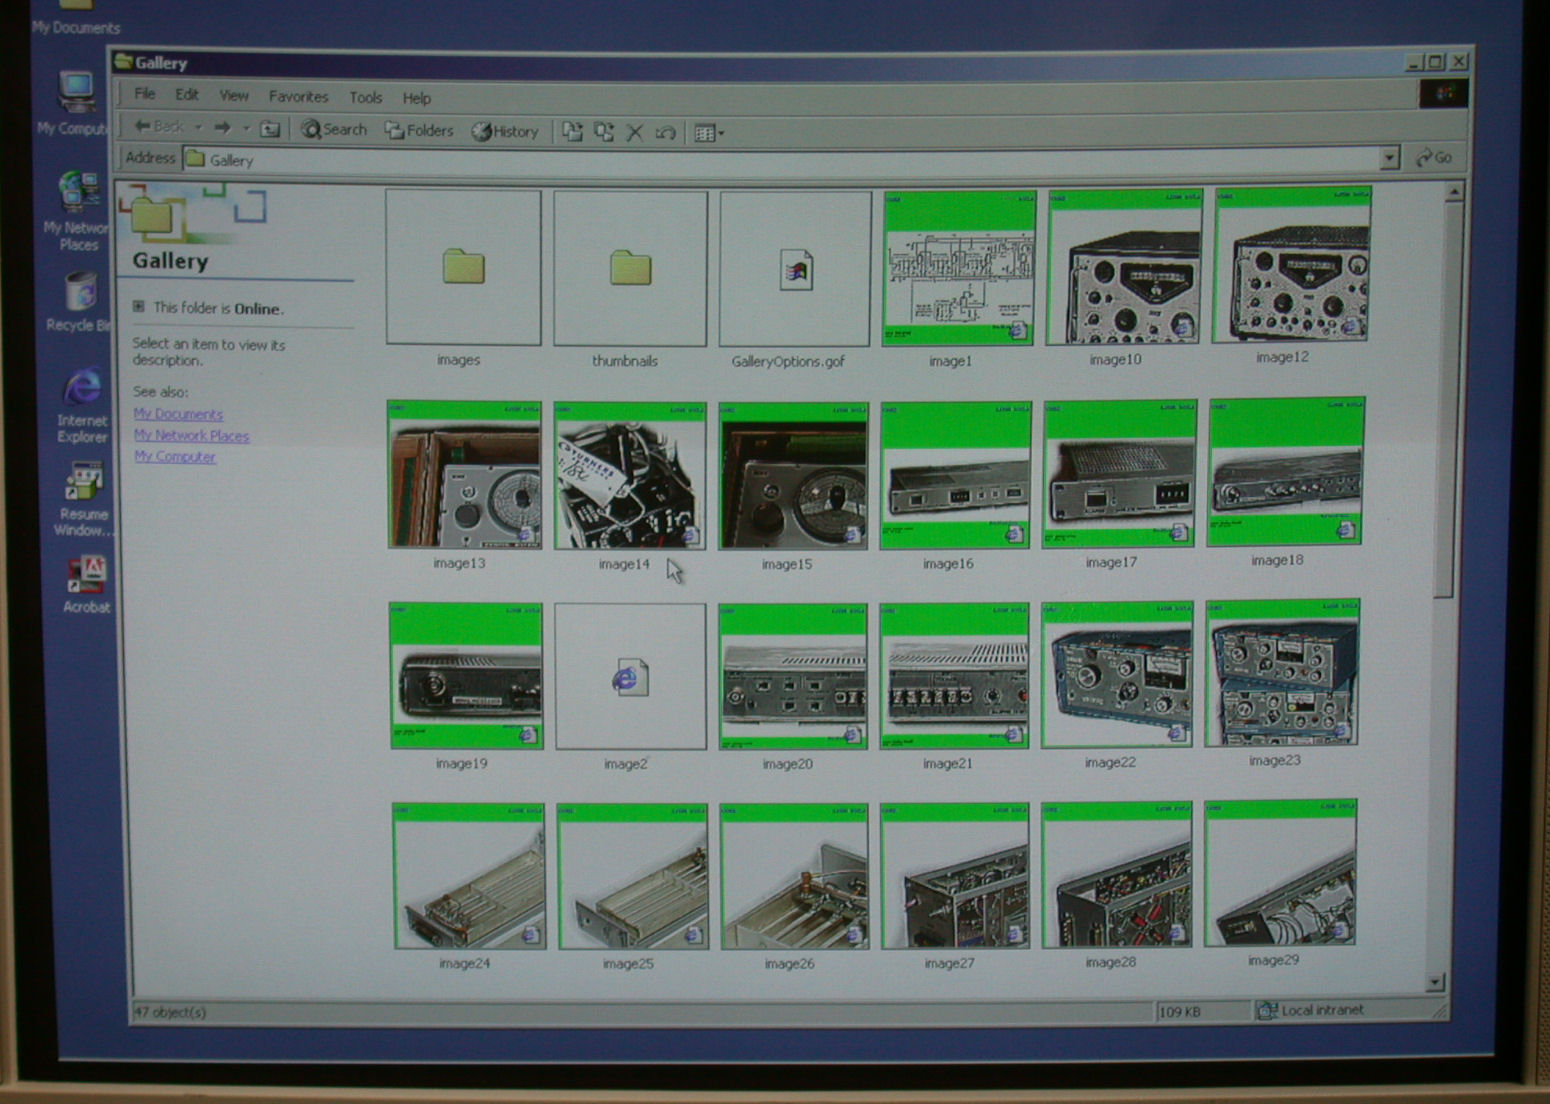Viewport: 1550px width, 1104px height.
Task: Open the Favorites menu
Action: (298, 97)
